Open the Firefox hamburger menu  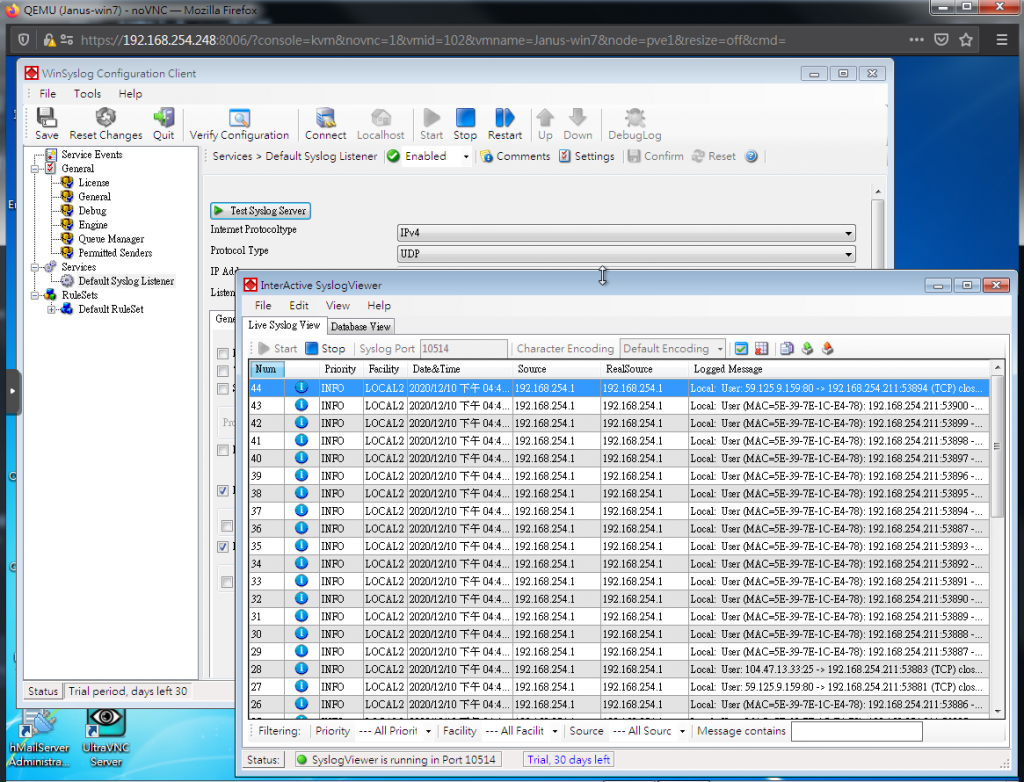1002,40
